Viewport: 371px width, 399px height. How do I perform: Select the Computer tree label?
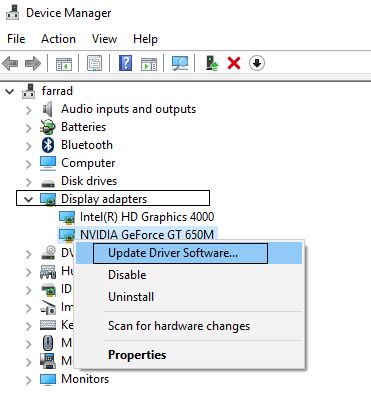point(88,163)
